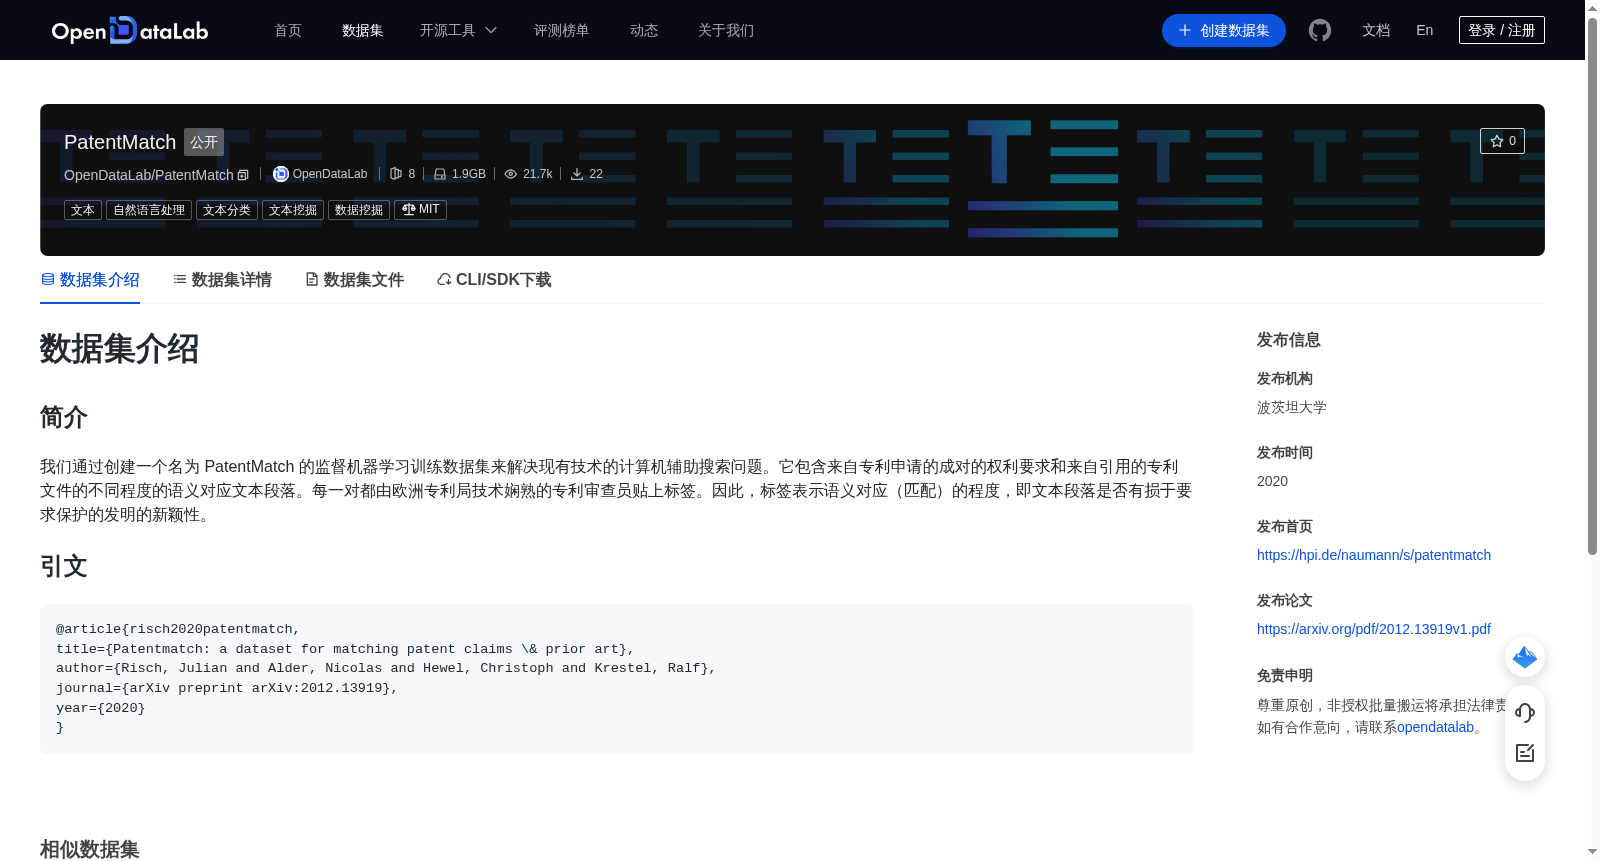Open the blue bird floating assistant icon
The width and height of the screenshot is (1600, 861).
(x=1525, y=657)
